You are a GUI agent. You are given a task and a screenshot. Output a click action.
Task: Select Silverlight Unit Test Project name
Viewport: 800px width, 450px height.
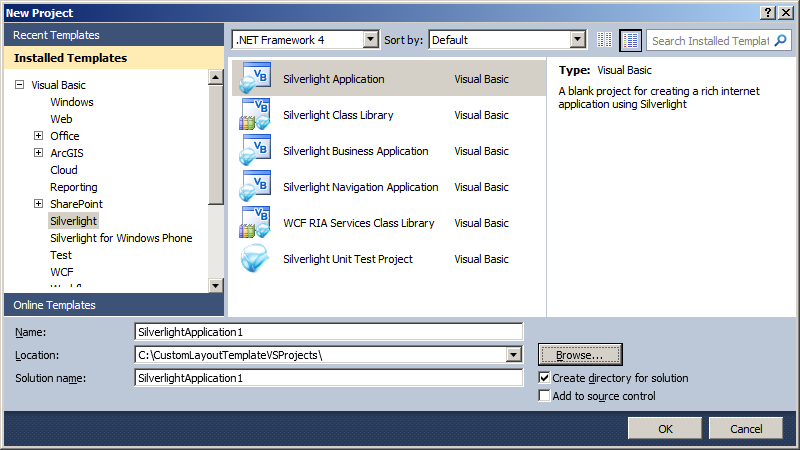[348, 259]
